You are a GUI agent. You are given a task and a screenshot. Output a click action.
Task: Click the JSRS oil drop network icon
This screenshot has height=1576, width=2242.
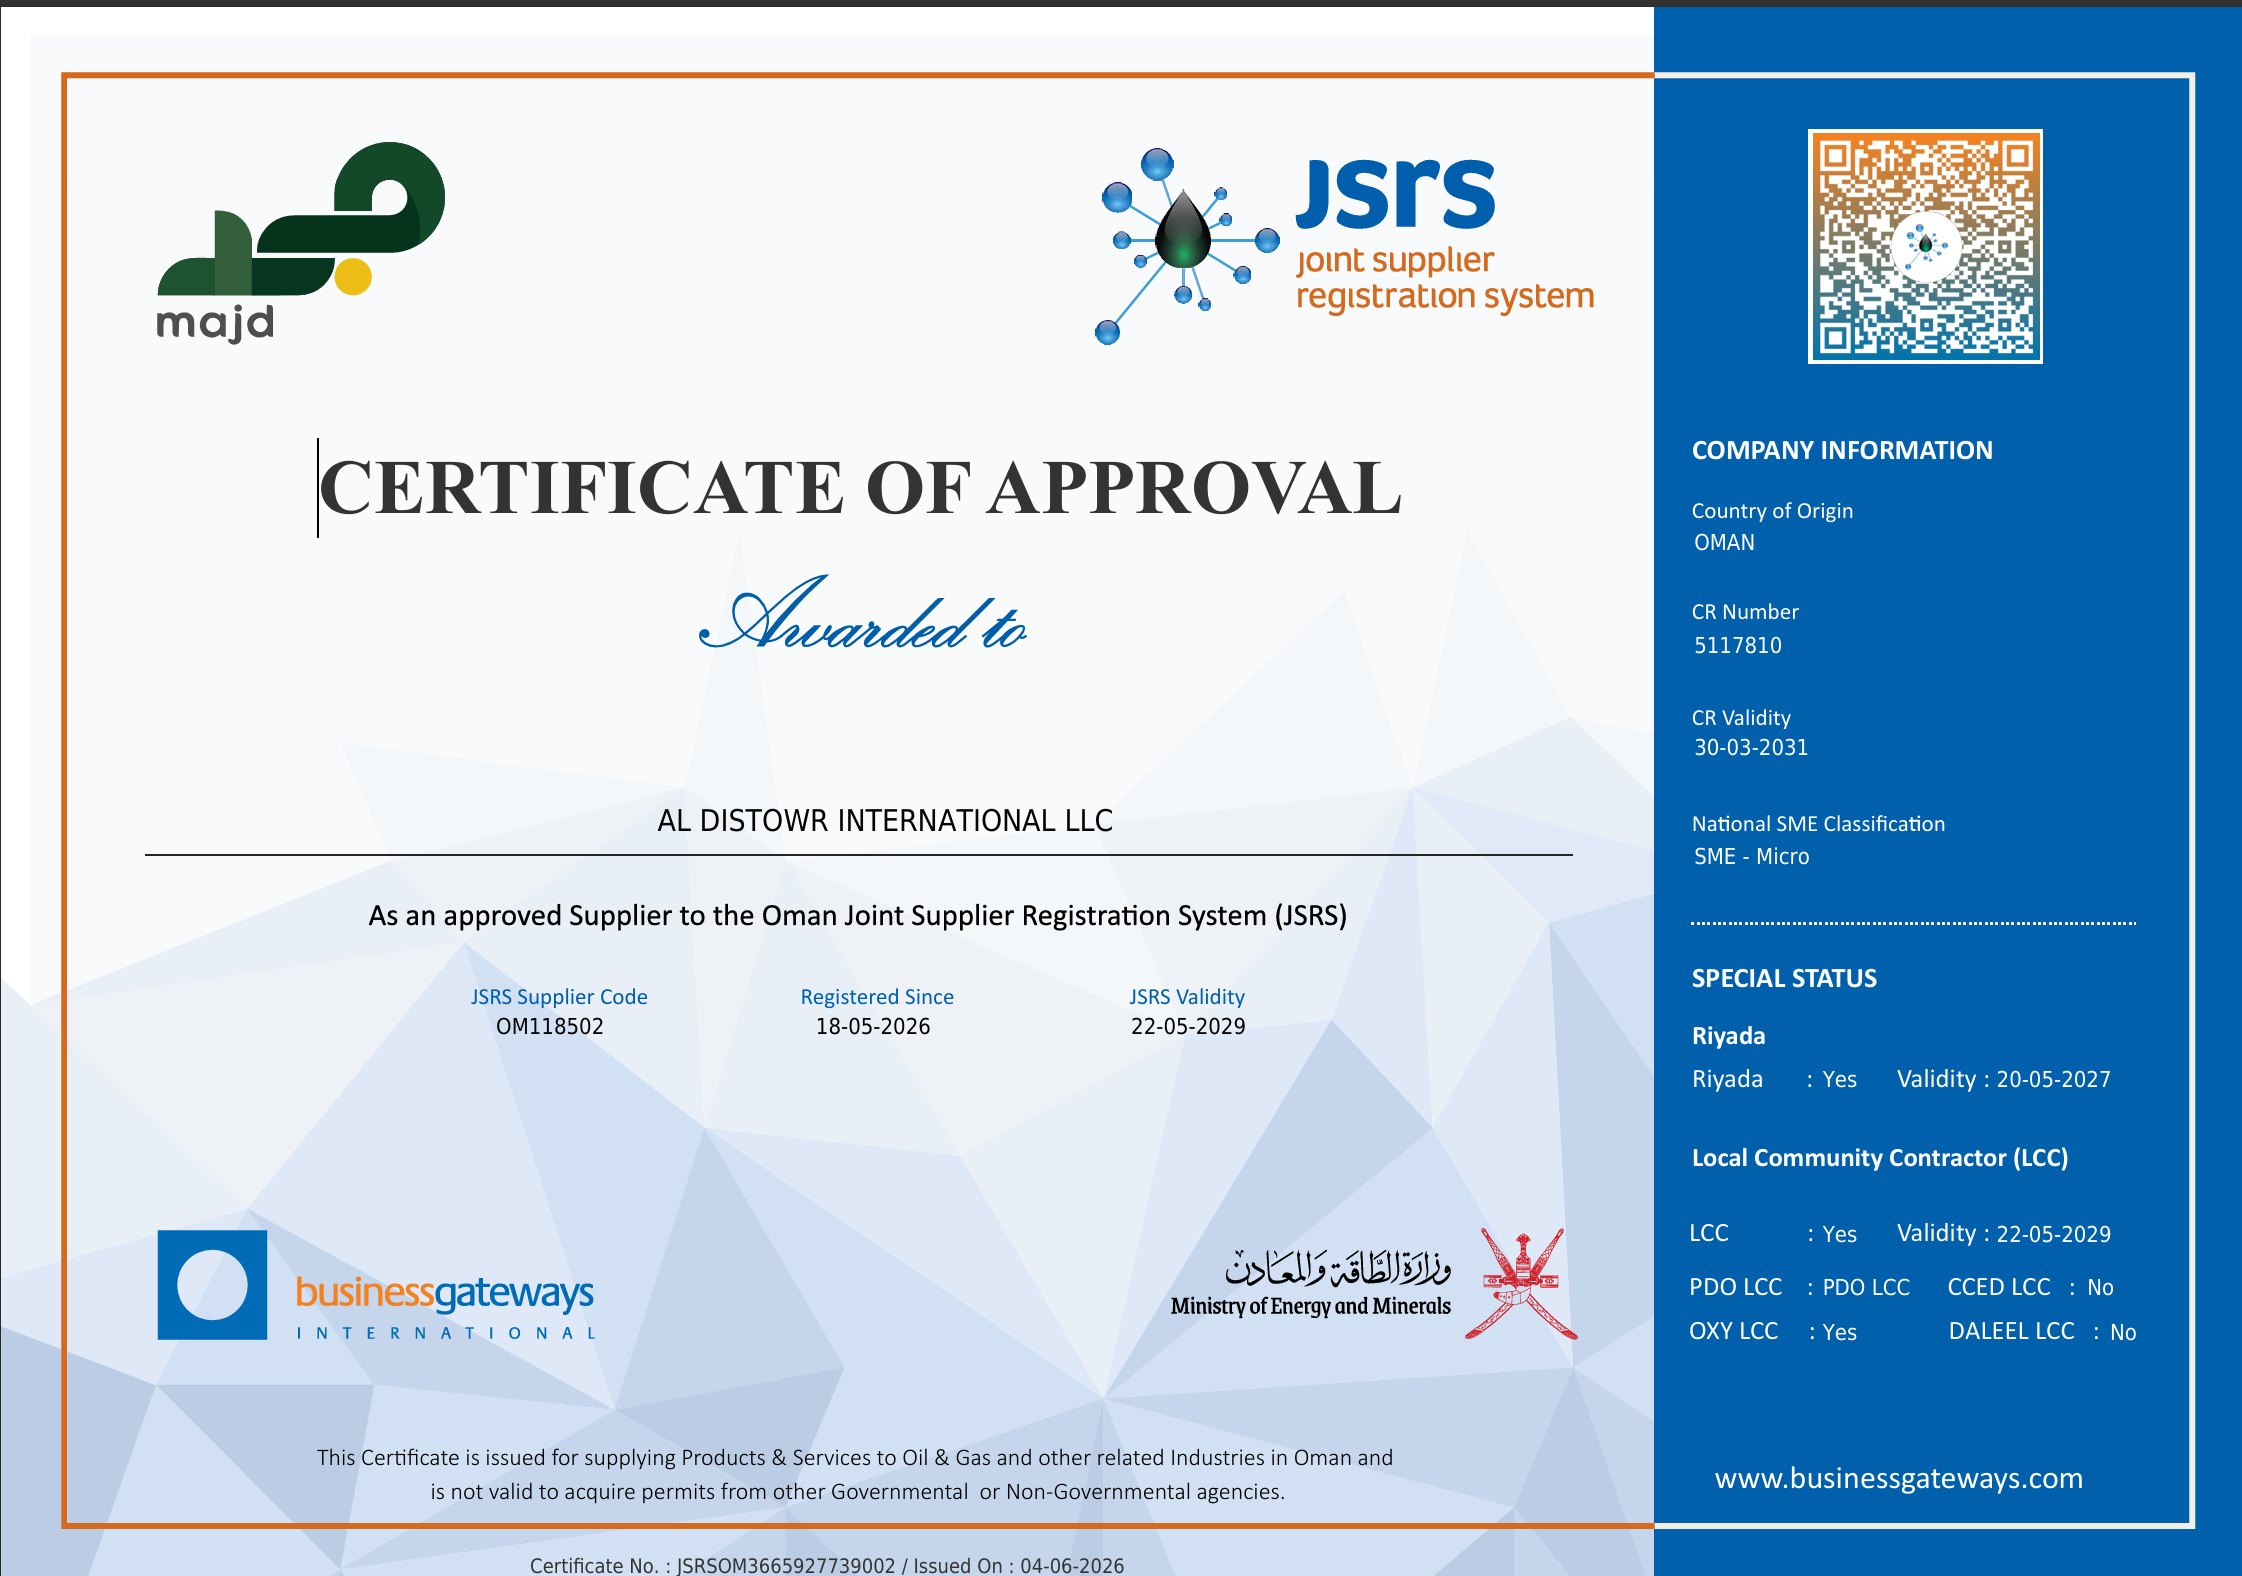(1187, 245)
